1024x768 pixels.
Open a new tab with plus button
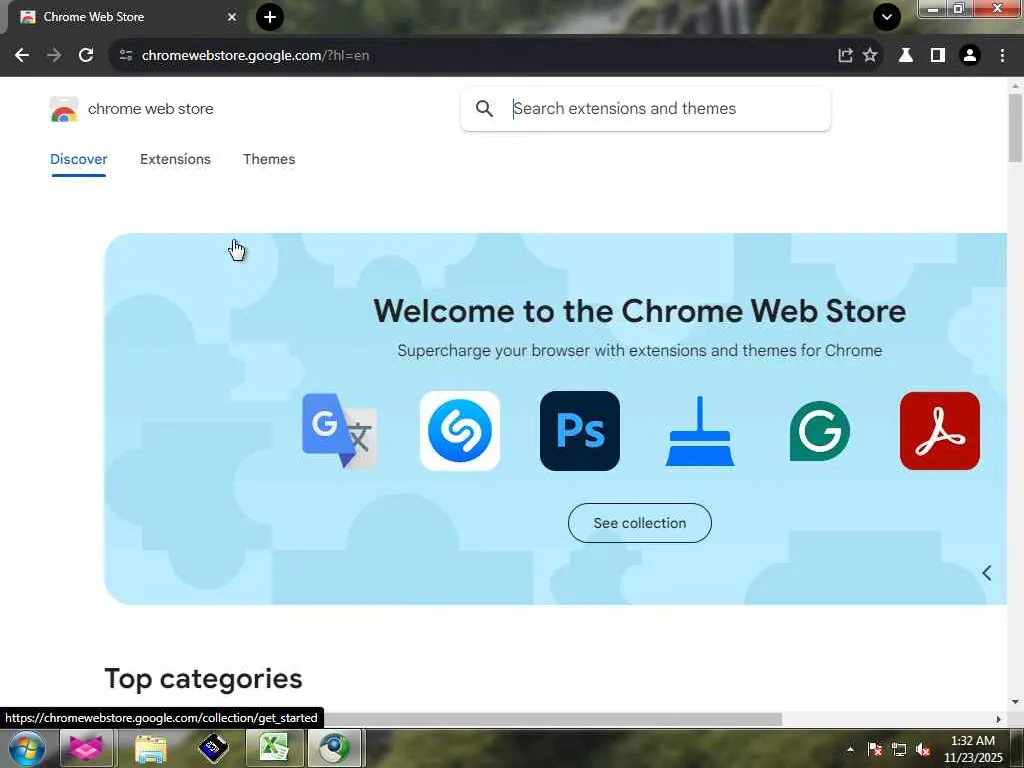pos(270,17)
